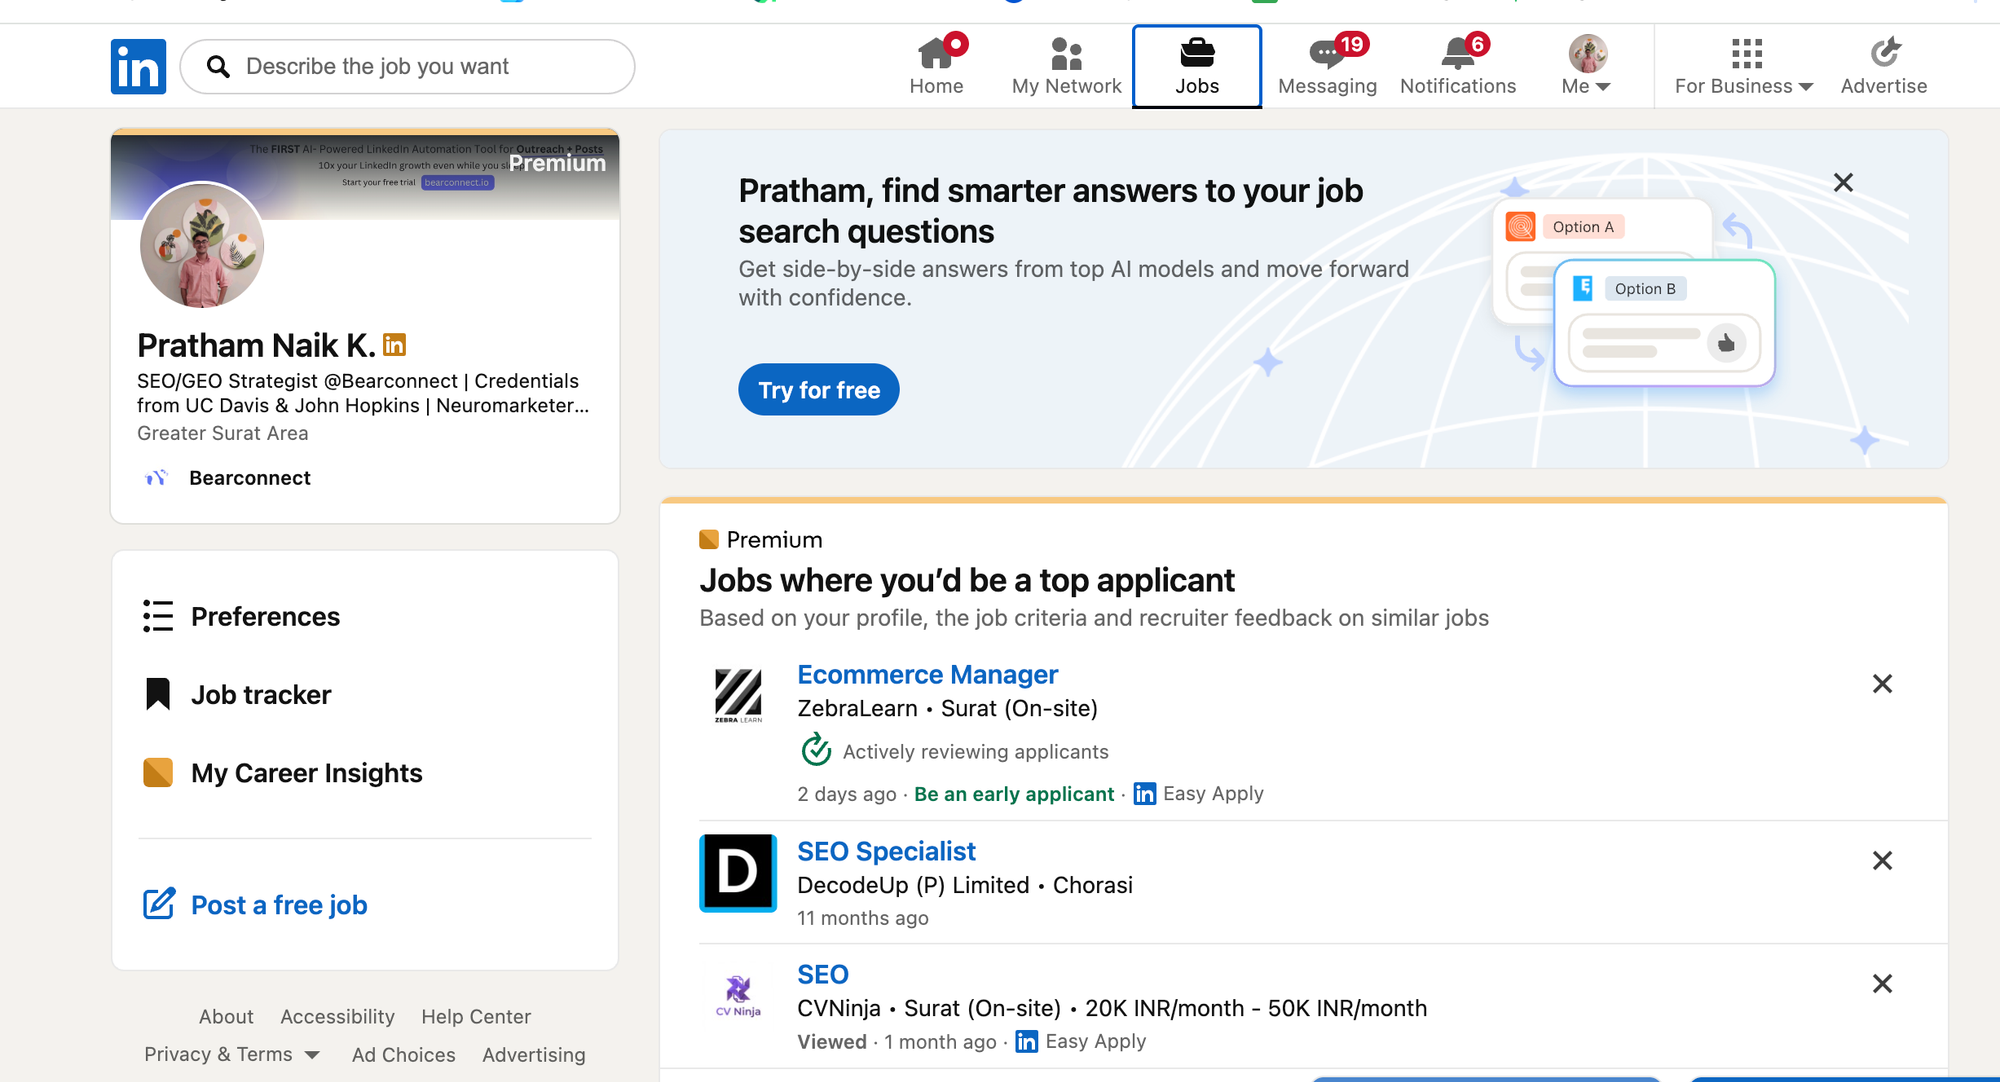Open the Help Center footer link

click(476, 1016)
